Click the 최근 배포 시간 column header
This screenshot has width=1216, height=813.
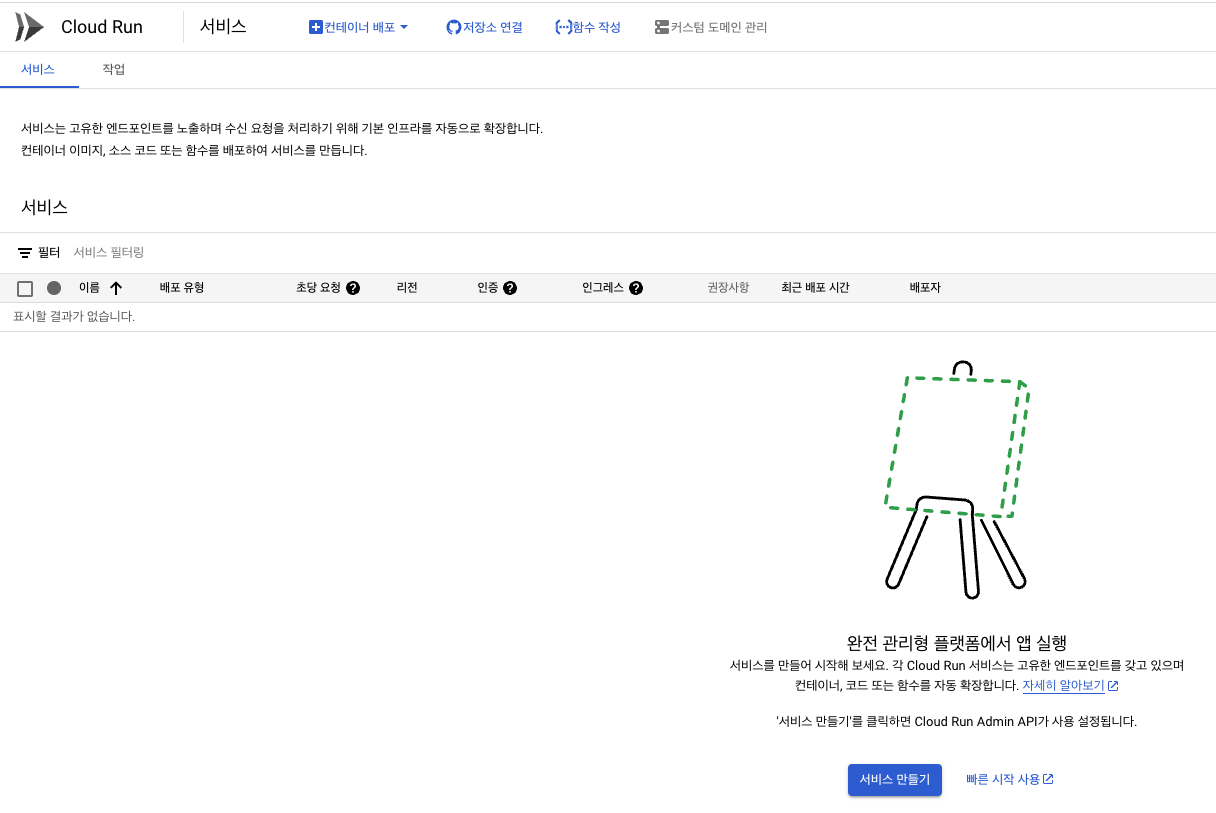(x=815, y=288)
